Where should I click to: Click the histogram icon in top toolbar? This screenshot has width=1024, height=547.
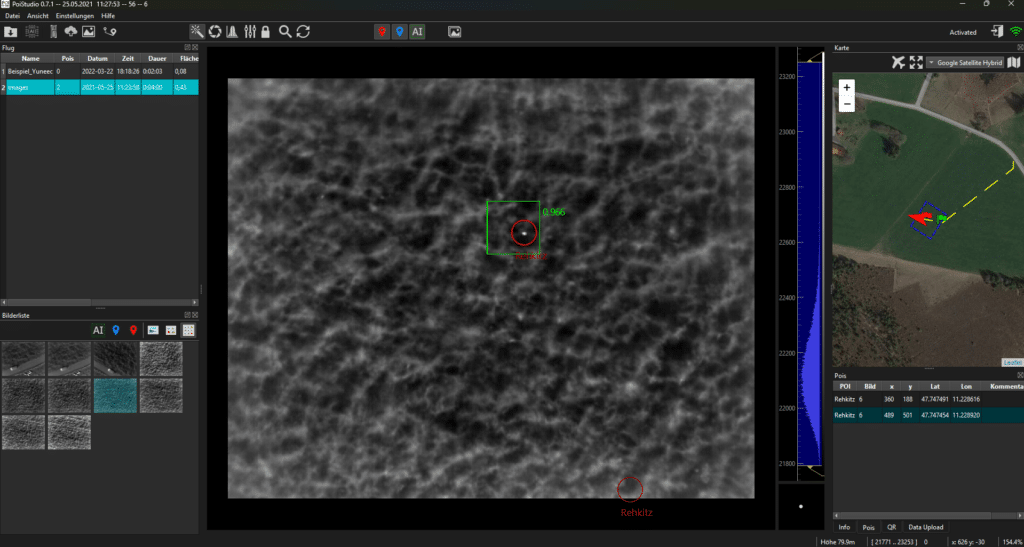232,32
